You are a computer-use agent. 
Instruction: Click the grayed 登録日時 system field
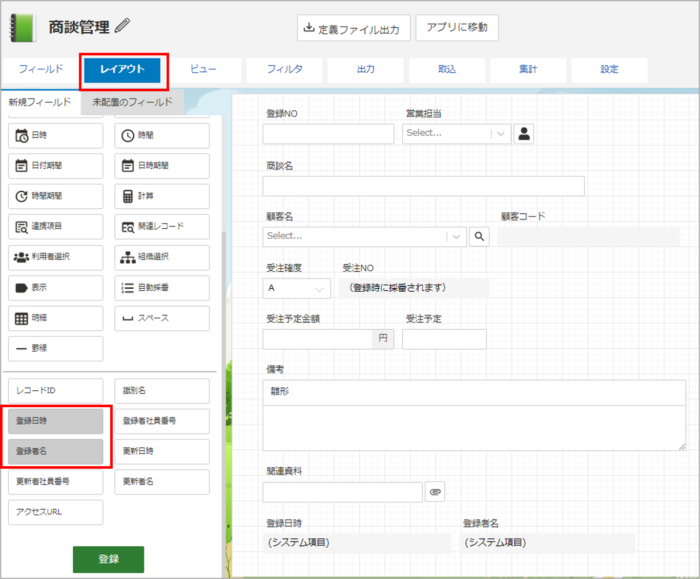(55, 421)
